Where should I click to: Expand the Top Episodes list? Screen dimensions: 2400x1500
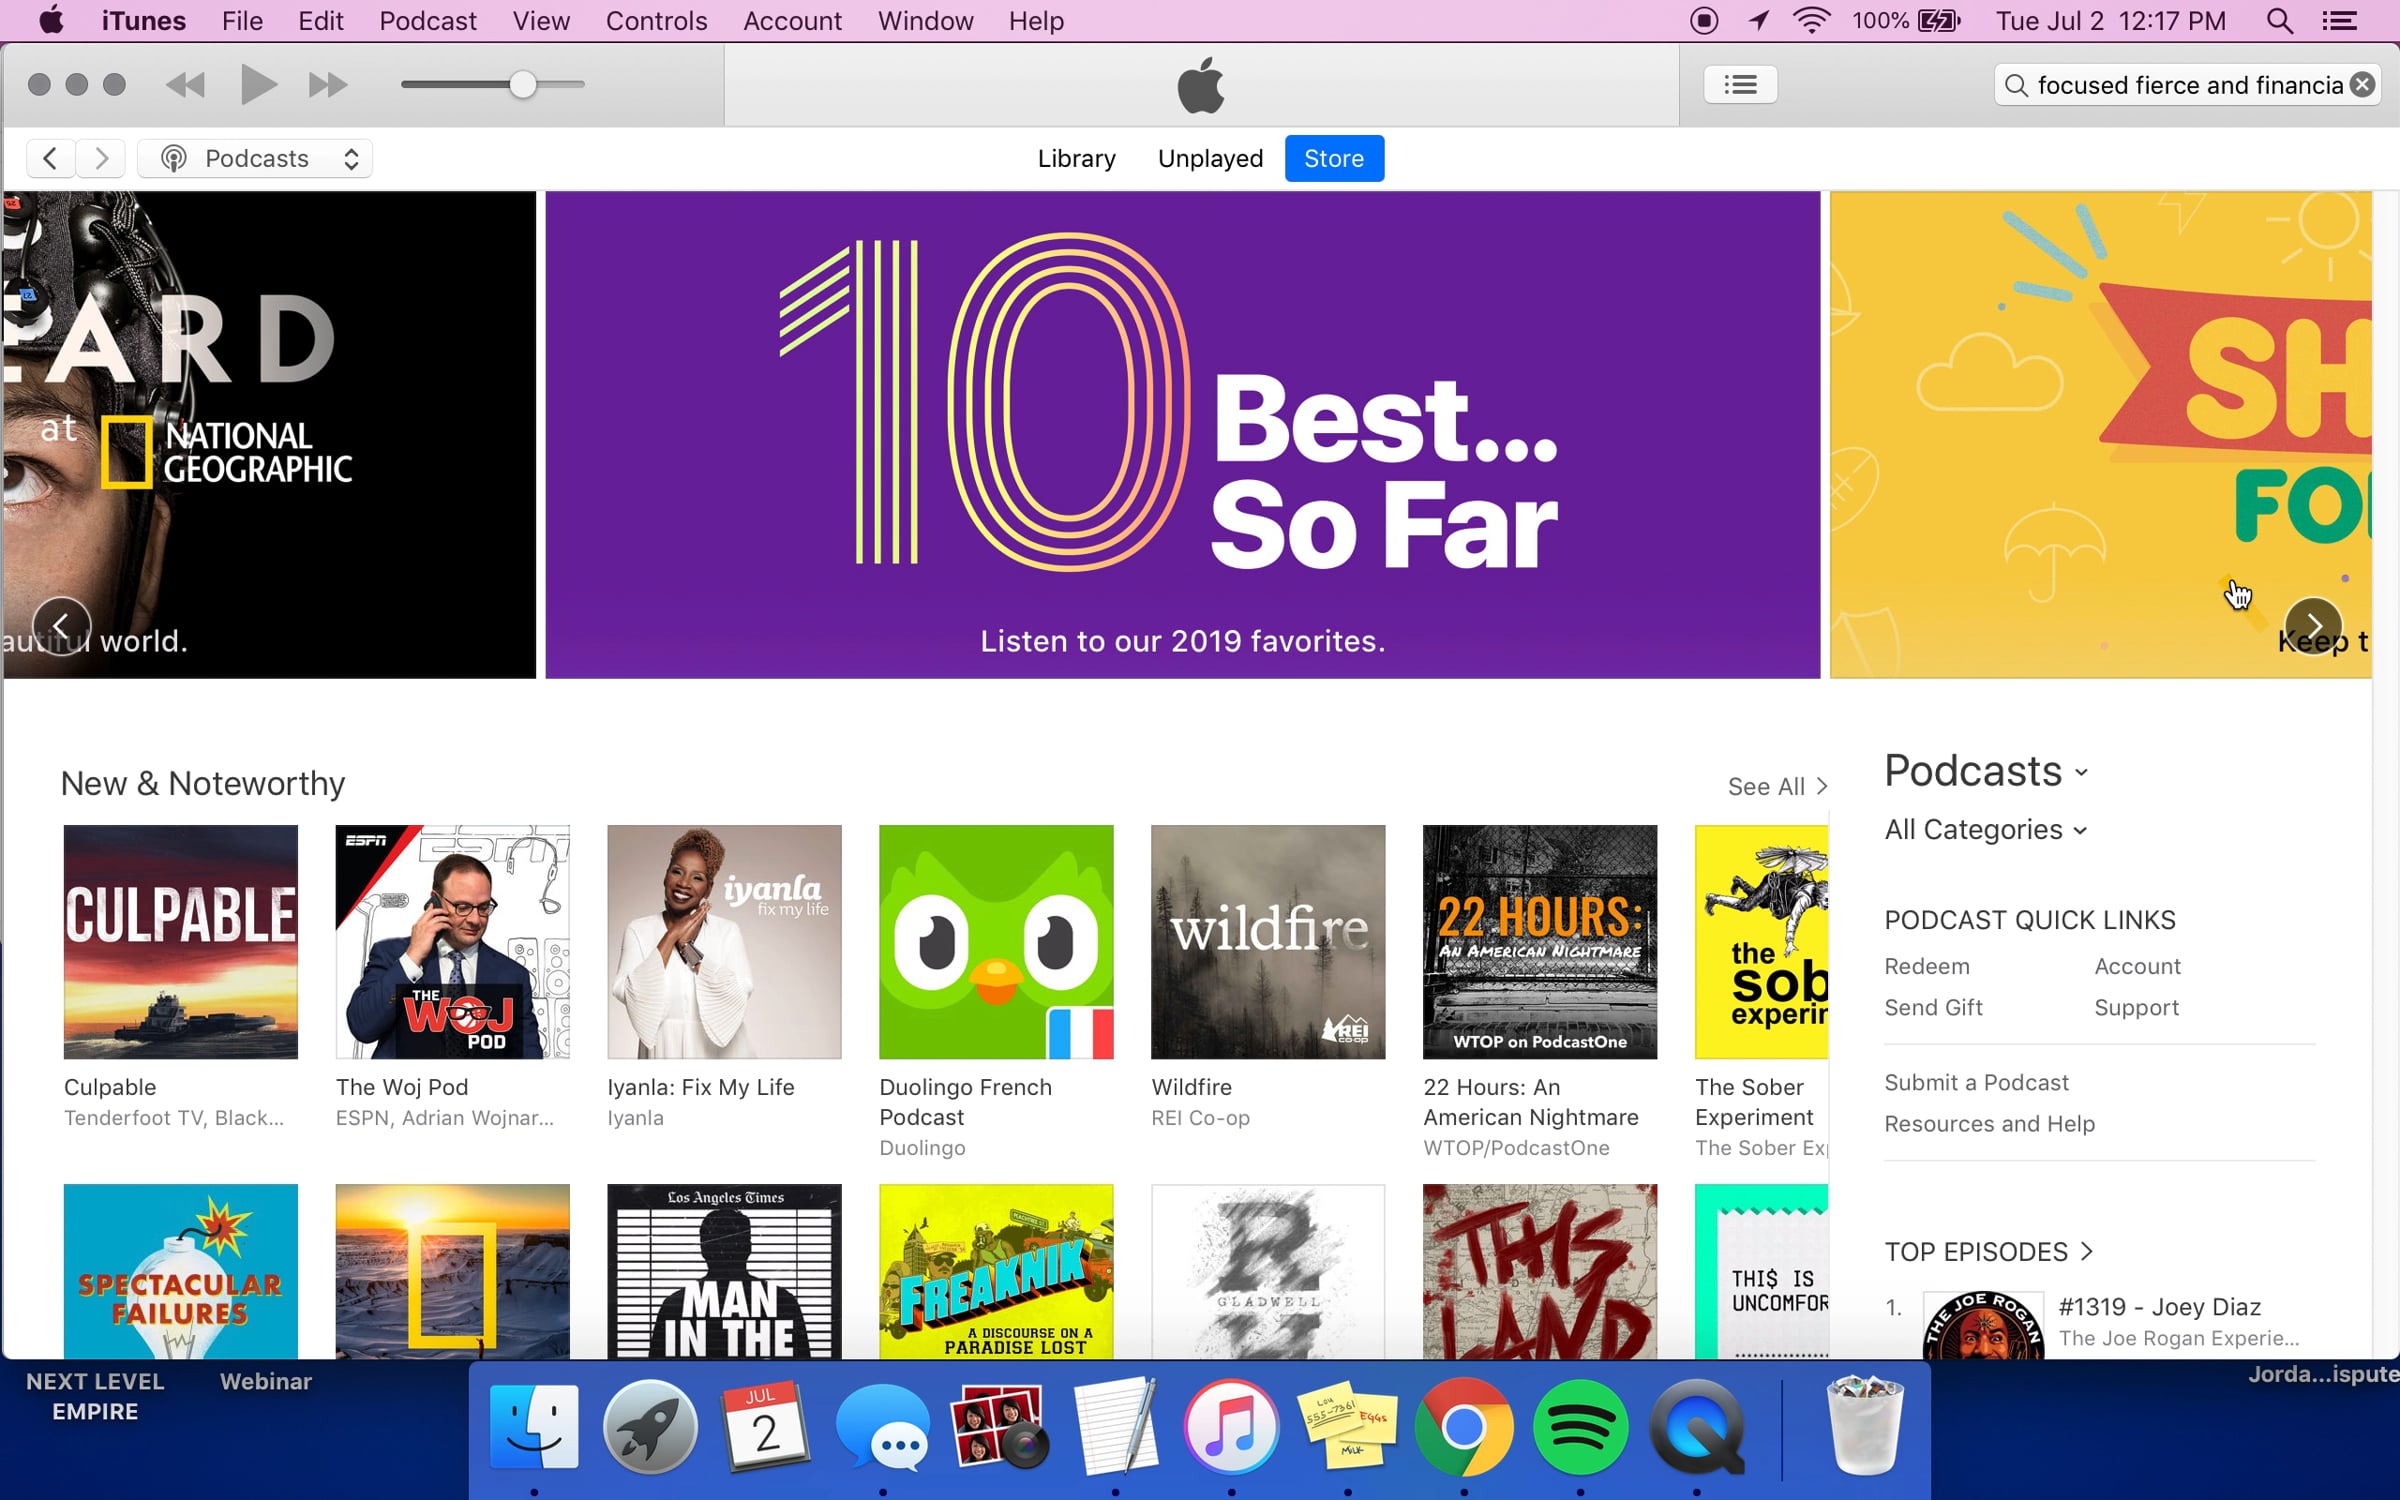pos(1988,1252)
